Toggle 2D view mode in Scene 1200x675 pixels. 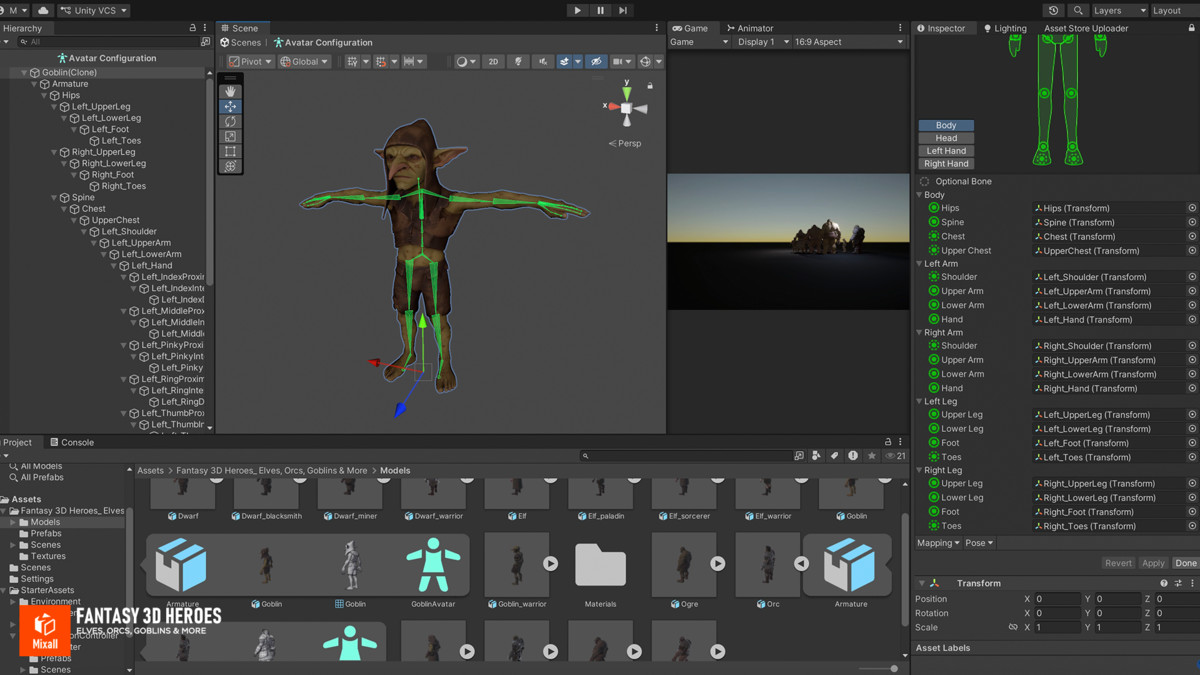pos(493,62)
